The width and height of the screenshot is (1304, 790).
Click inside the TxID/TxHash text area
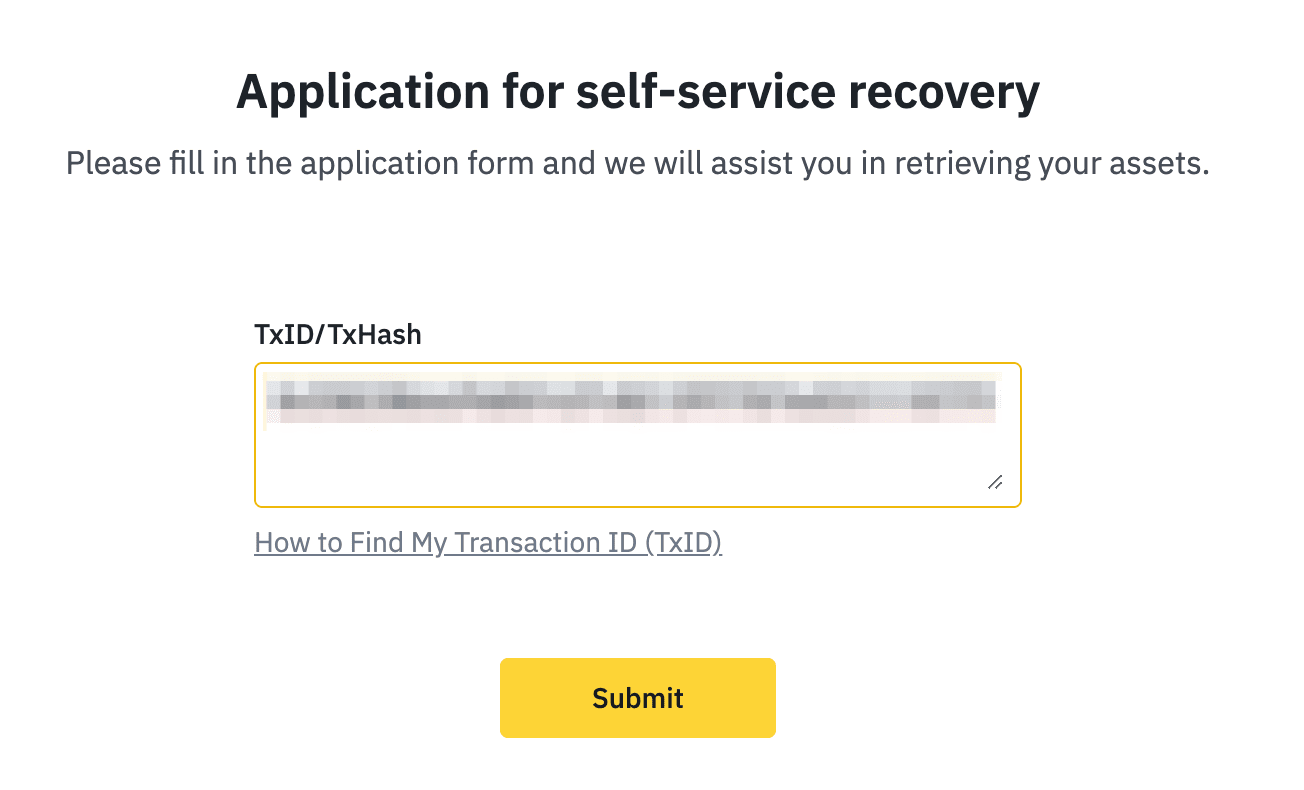click(x=637, y=435)
